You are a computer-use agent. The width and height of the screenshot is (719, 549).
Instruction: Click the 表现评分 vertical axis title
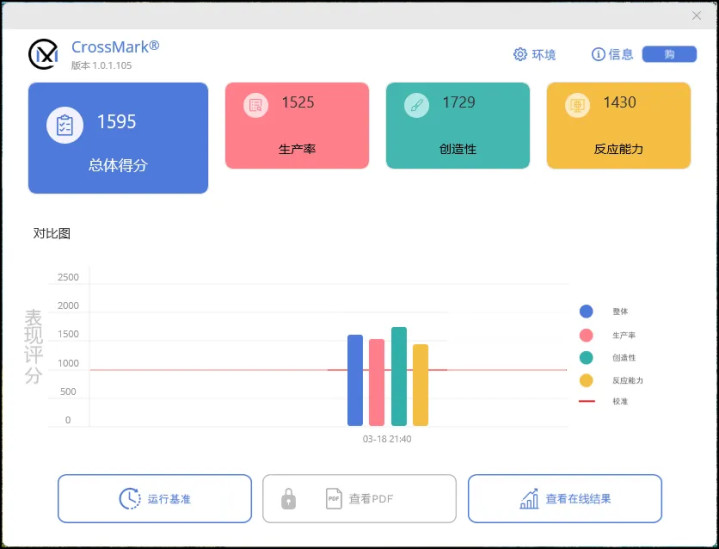tap(33, 347)
